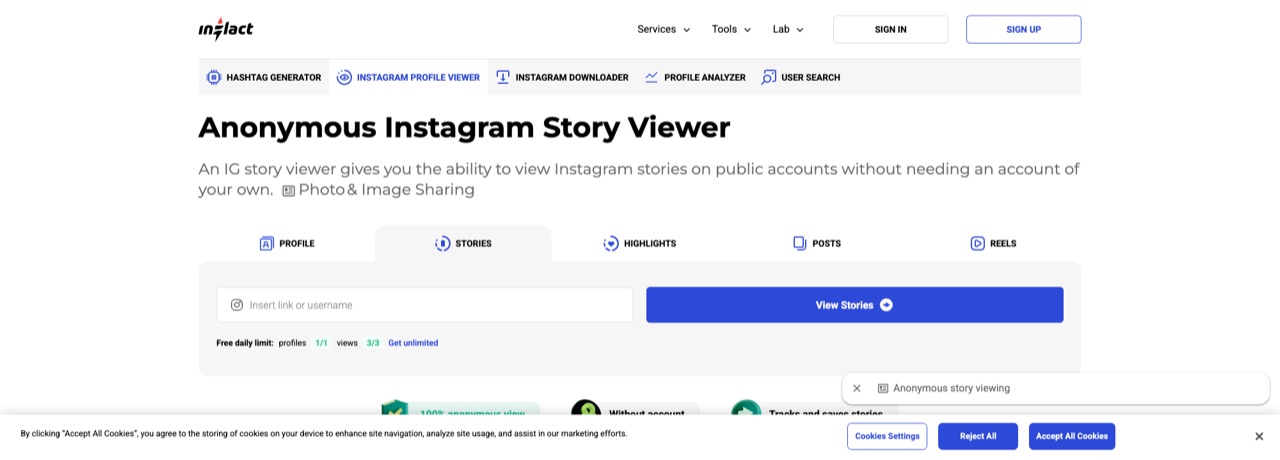Viewport: 1280px width, 460px height.
Task: Close the Anonymous story viewing popup
Action: pos(857,388)
